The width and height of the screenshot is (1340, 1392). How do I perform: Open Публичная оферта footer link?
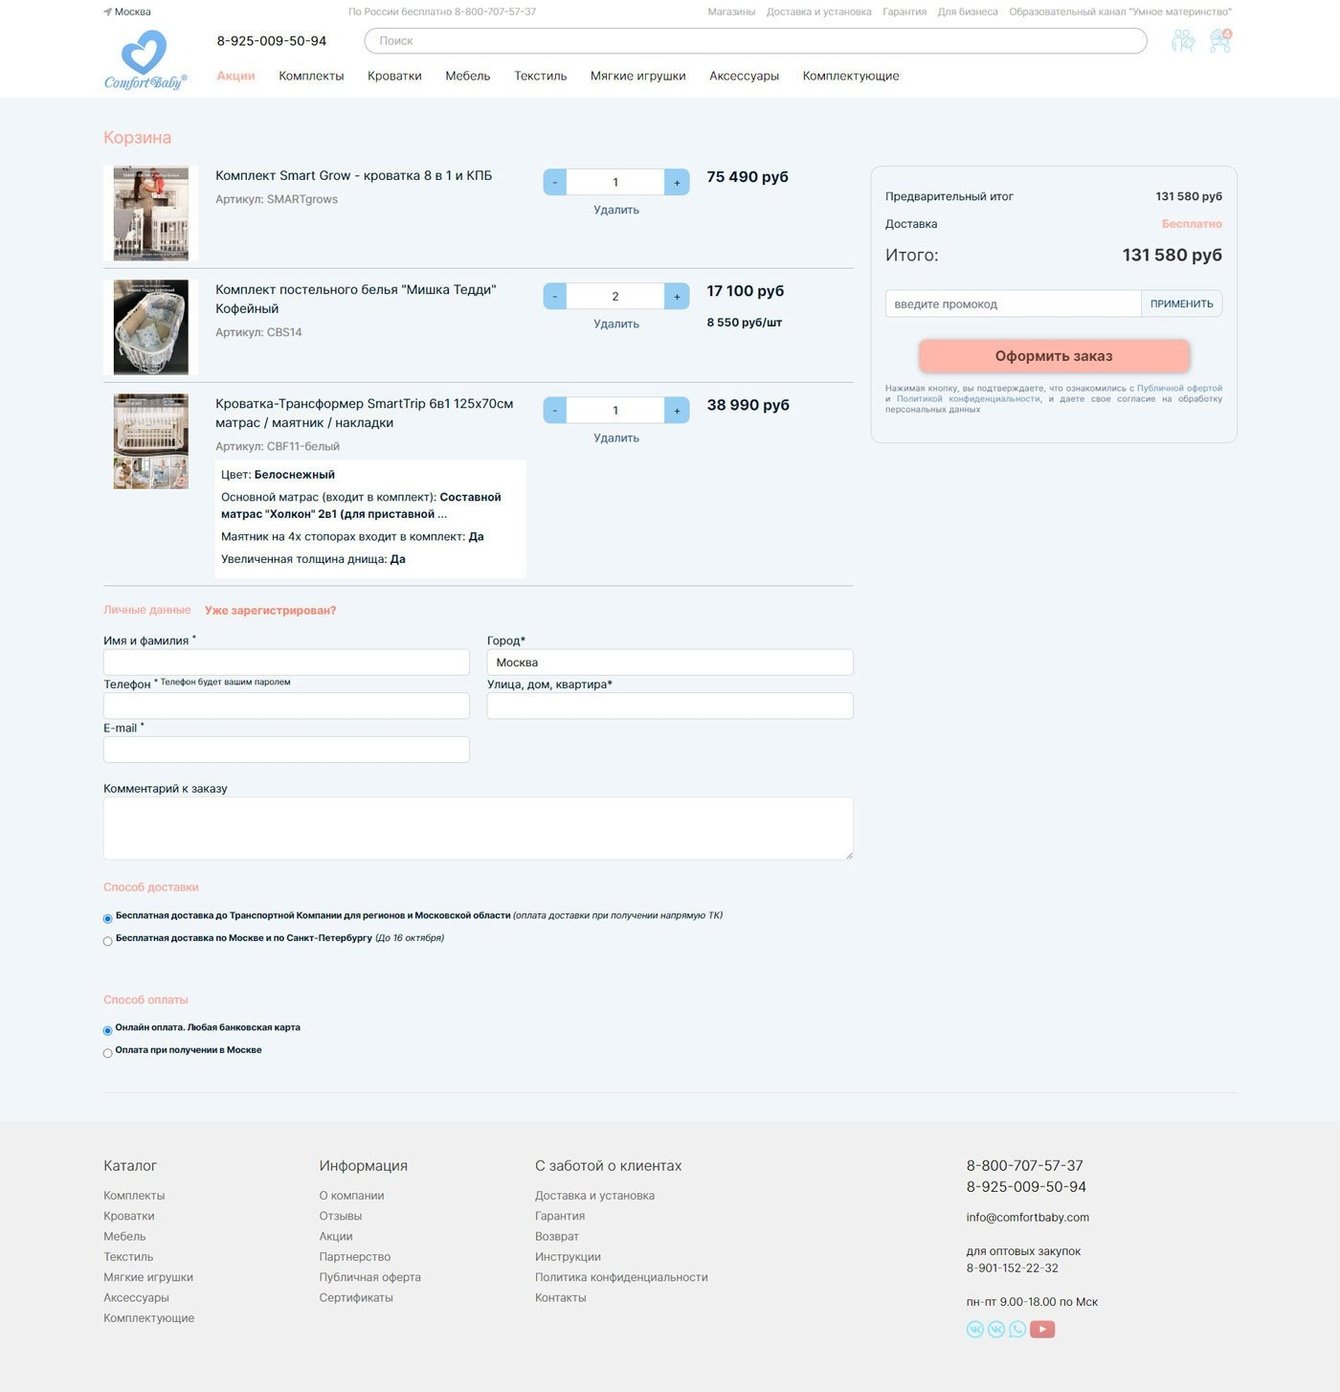pos(370,1277)
